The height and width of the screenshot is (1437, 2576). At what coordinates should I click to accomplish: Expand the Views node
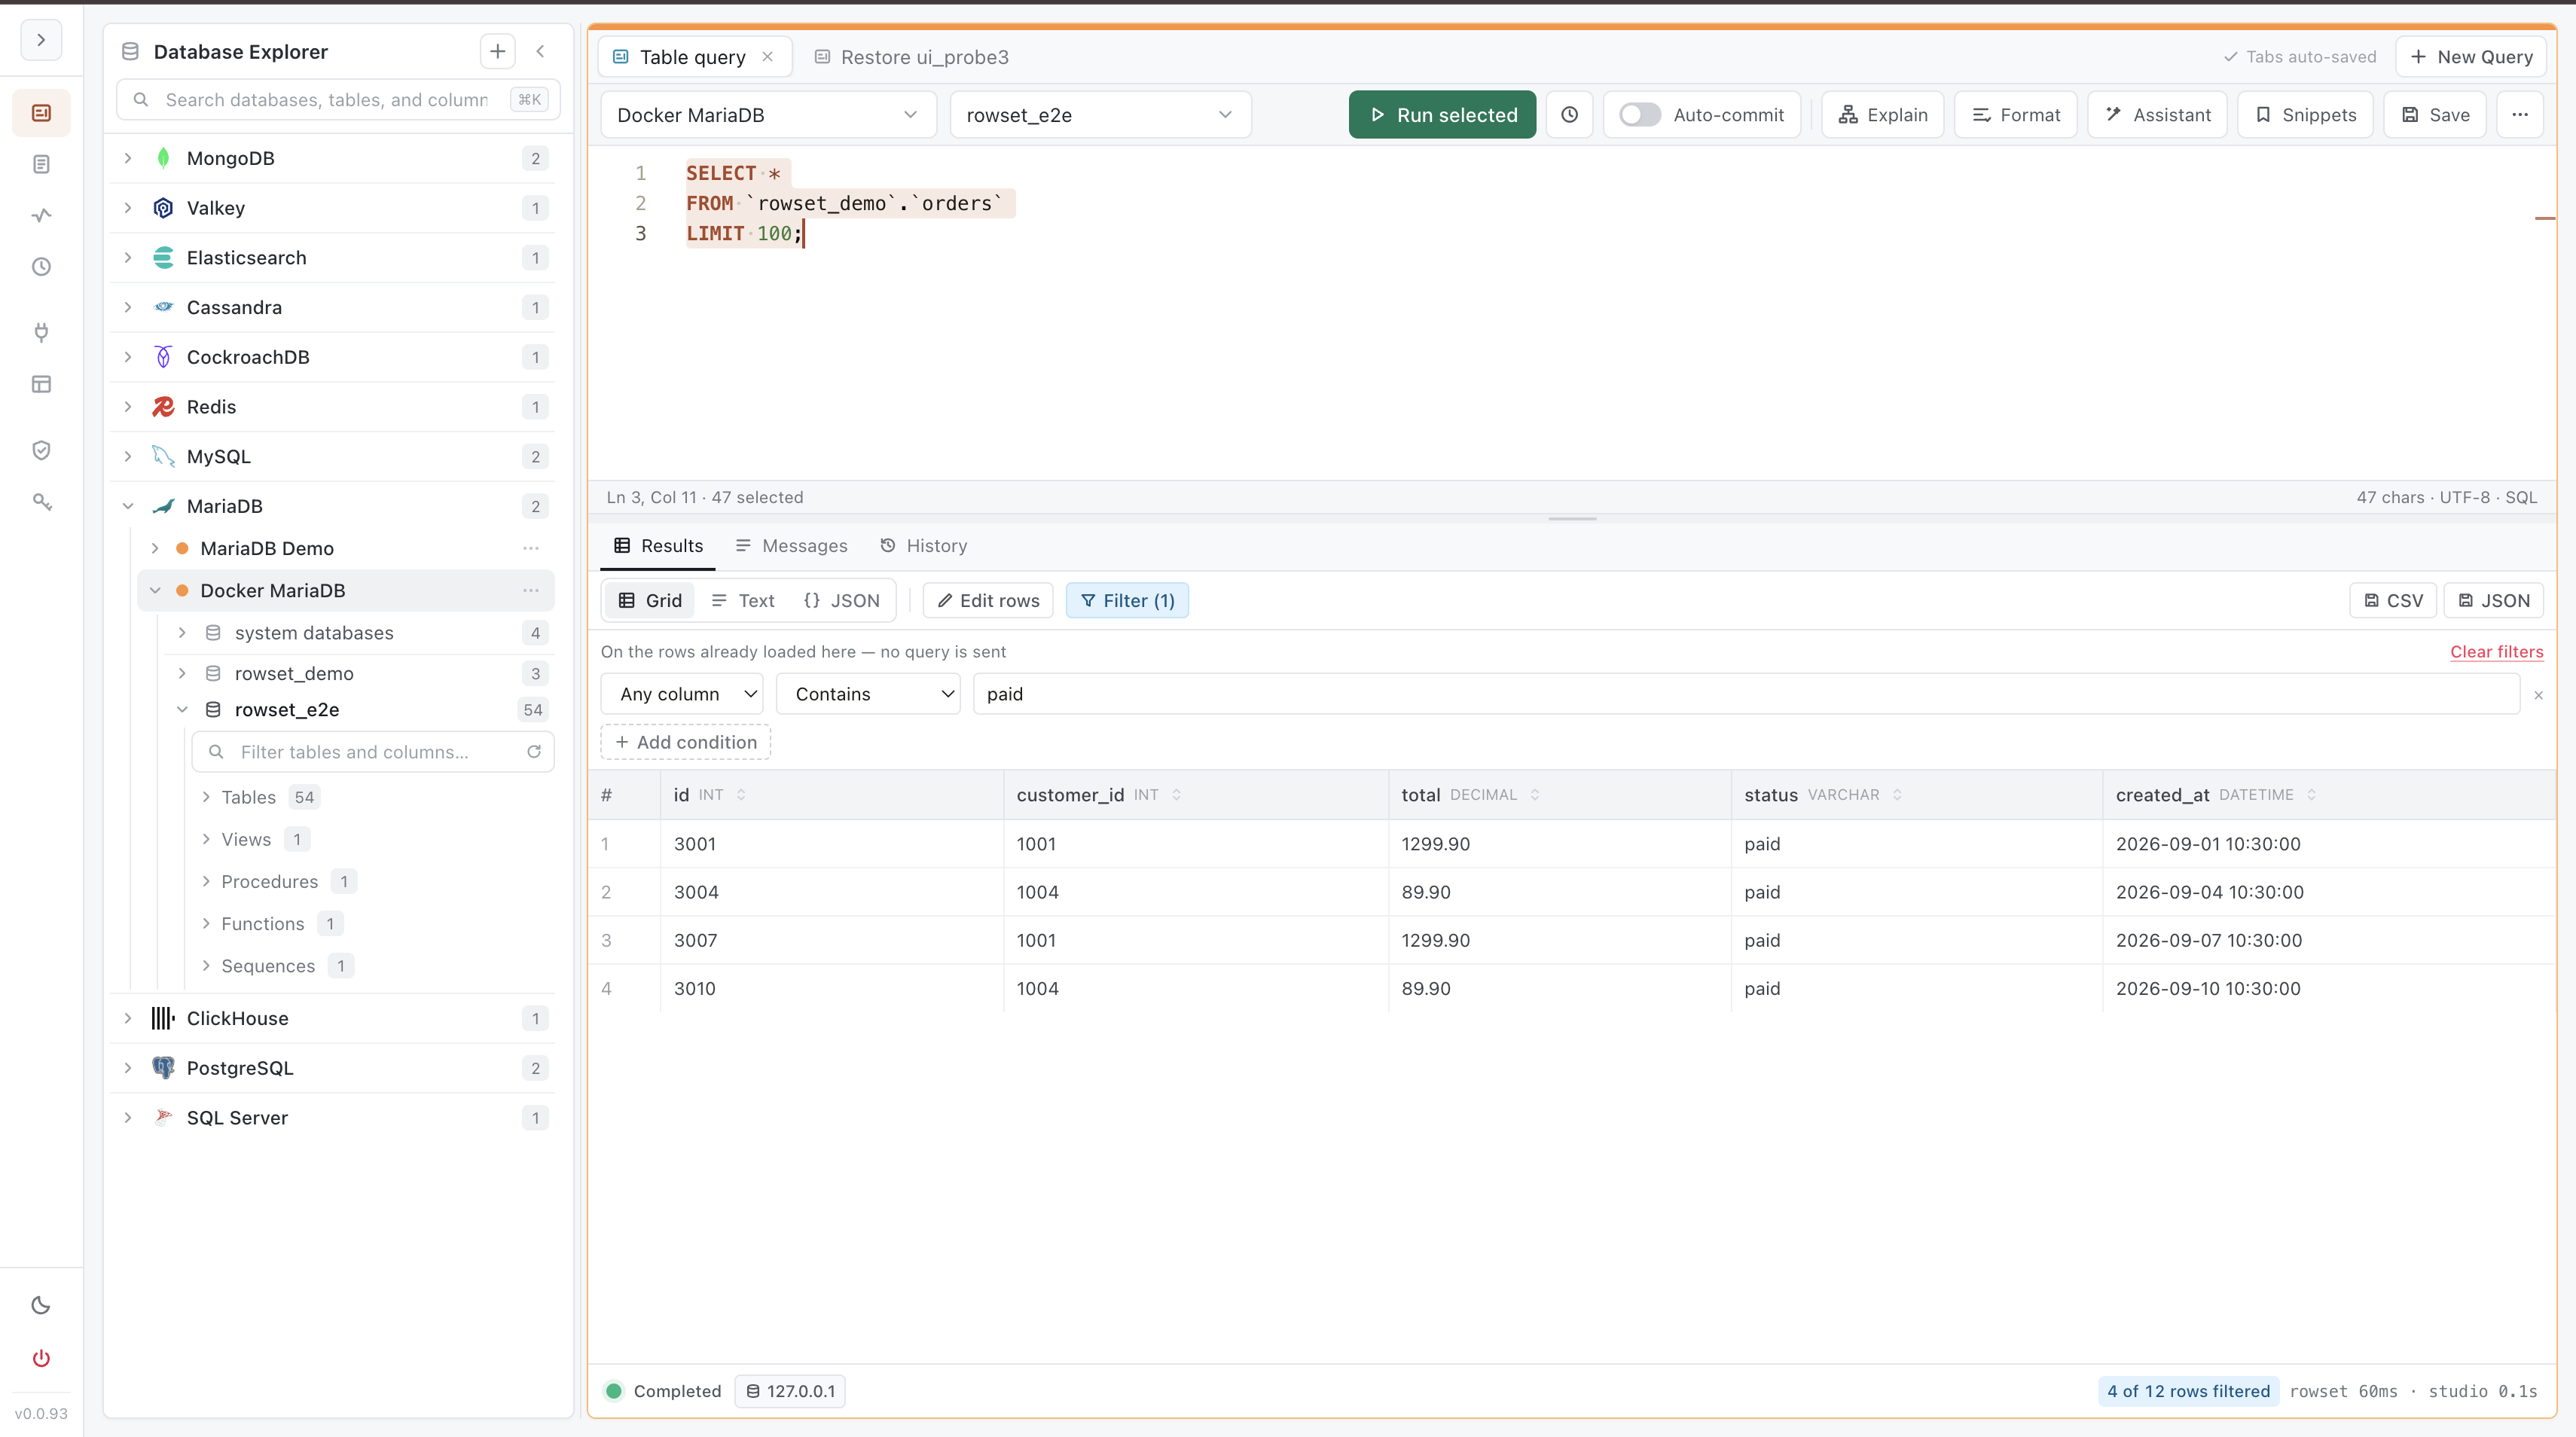click(x=206, y=840)
